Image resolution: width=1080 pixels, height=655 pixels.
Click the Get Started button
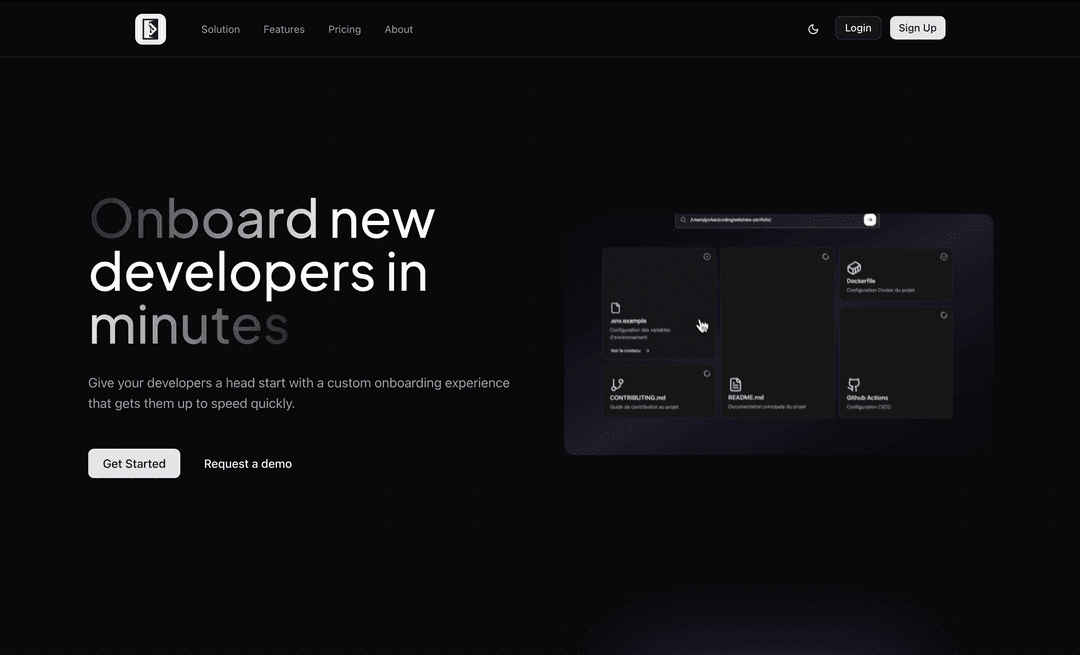click(134, 464)
